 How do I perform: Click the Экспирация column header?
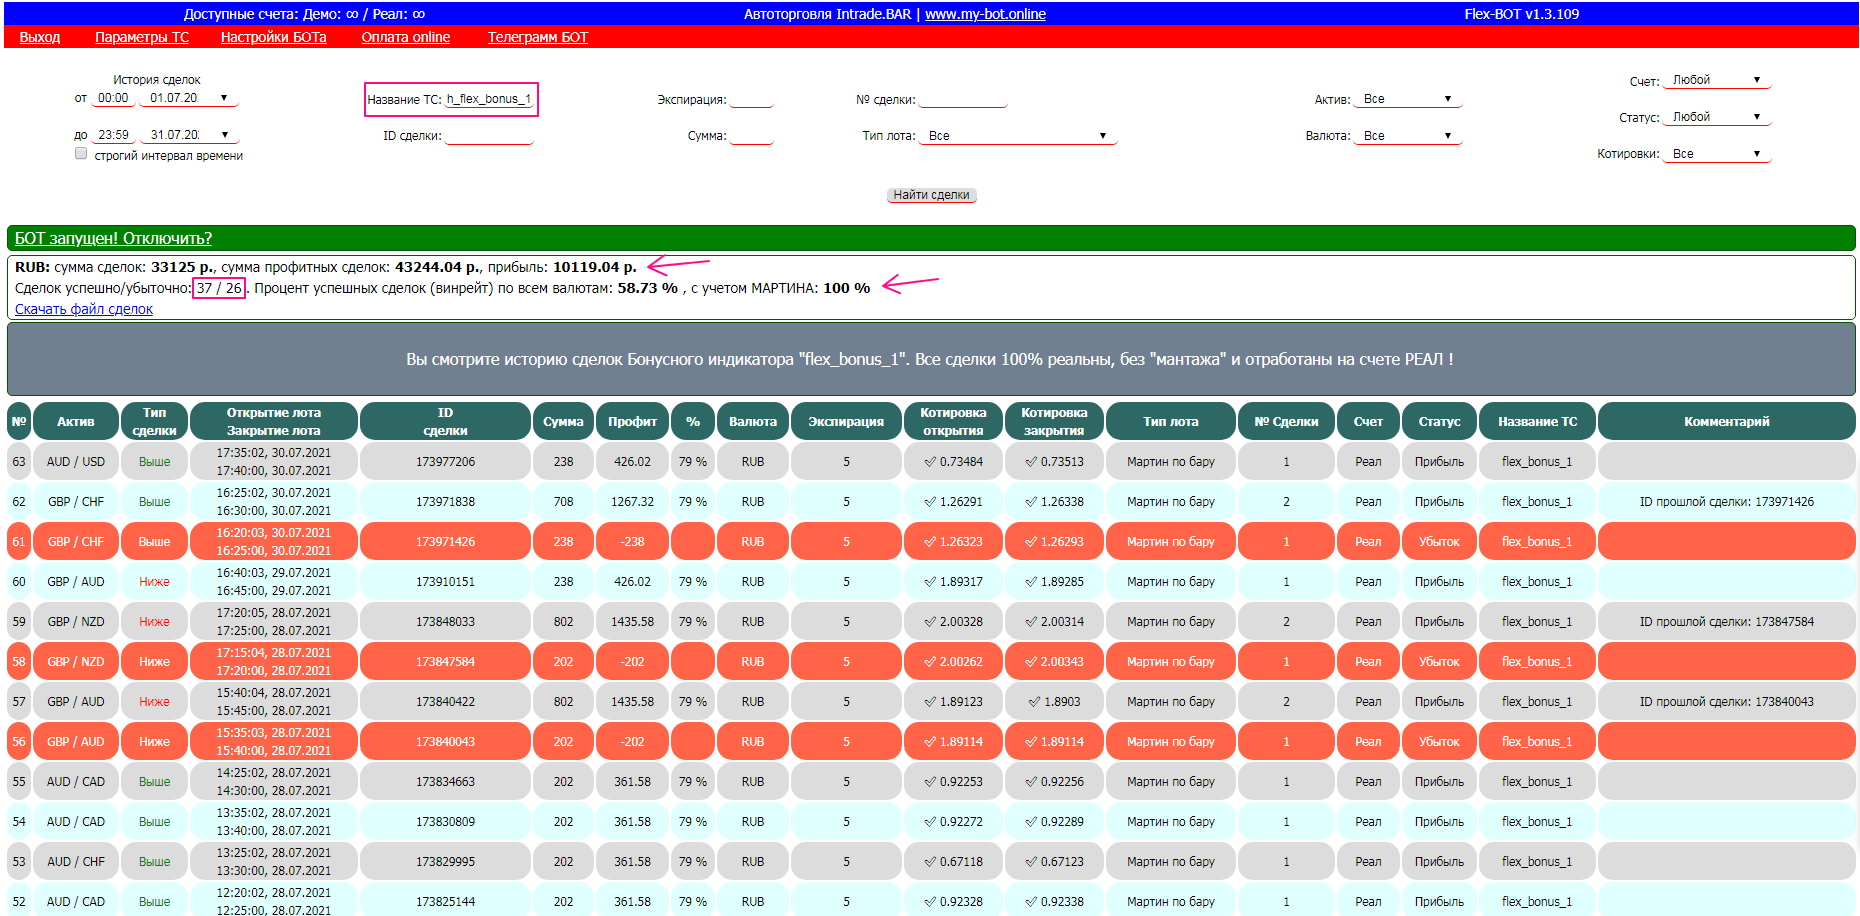pos(846,421)
